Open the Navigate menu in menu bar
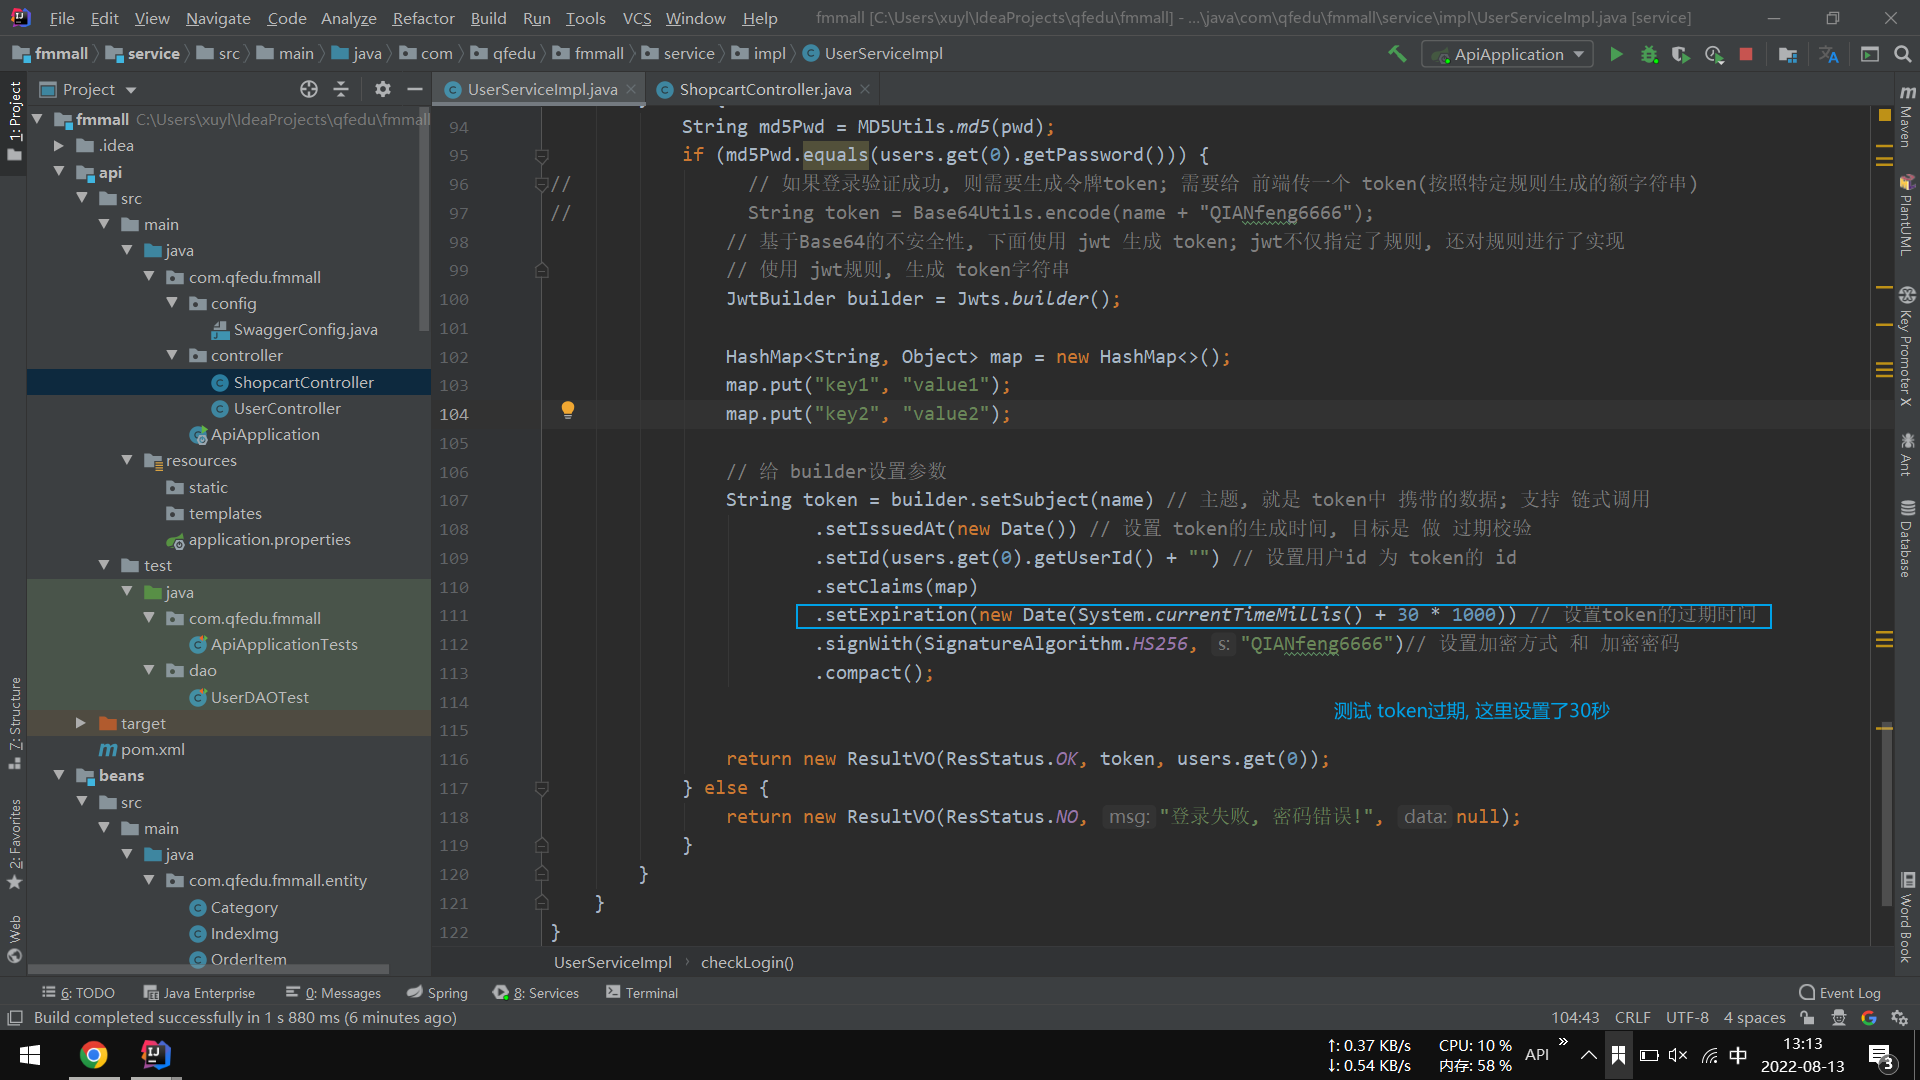 (x=215, y=17)
